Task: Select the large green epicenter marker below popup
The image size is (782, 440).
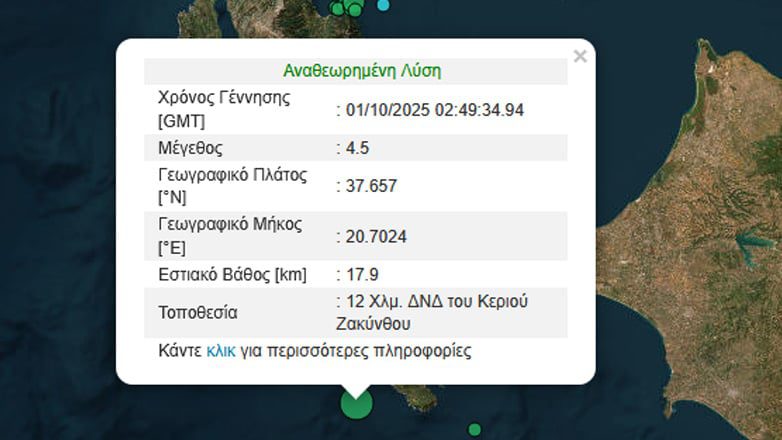Action: (356, 403)
